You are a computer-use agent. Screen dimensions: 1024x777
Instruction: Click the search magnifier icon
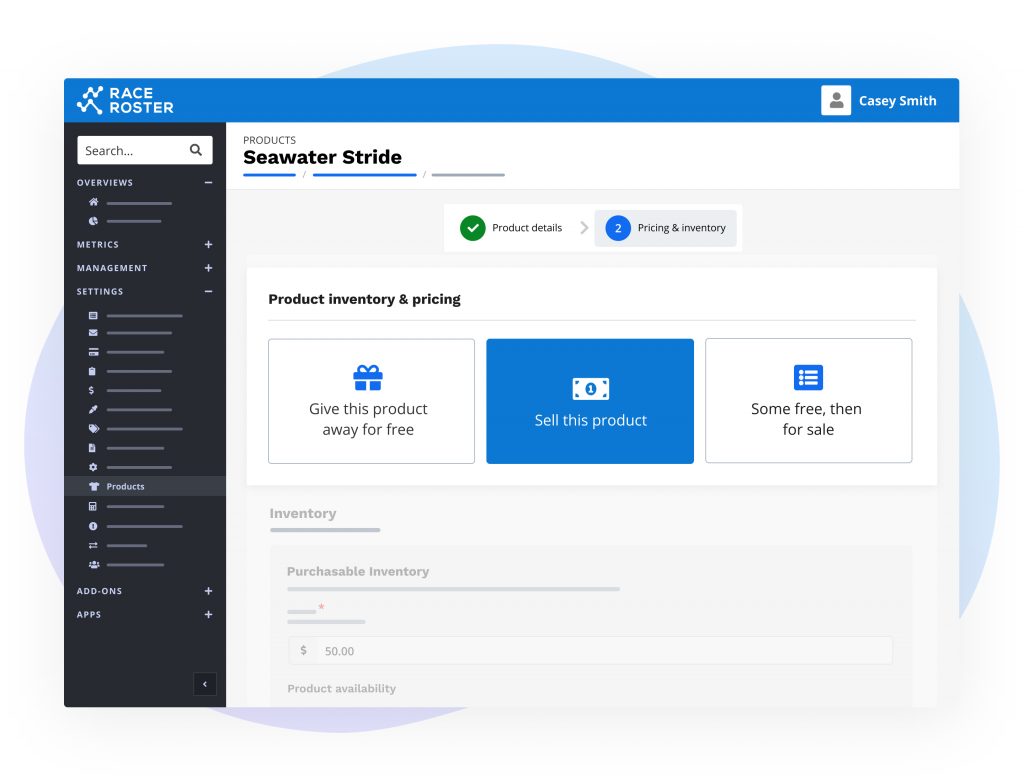click(x=196, y=150)
